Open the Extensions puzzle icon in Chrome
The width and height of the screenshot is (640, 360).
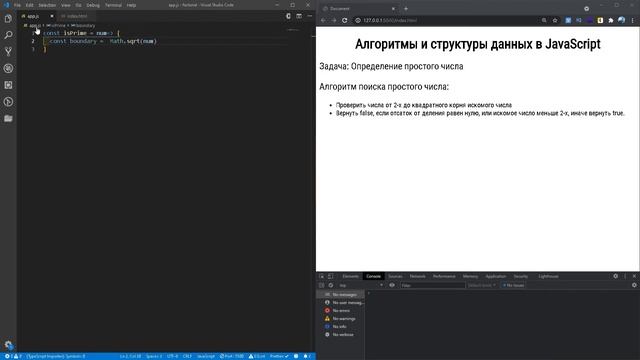pos(611,20)
